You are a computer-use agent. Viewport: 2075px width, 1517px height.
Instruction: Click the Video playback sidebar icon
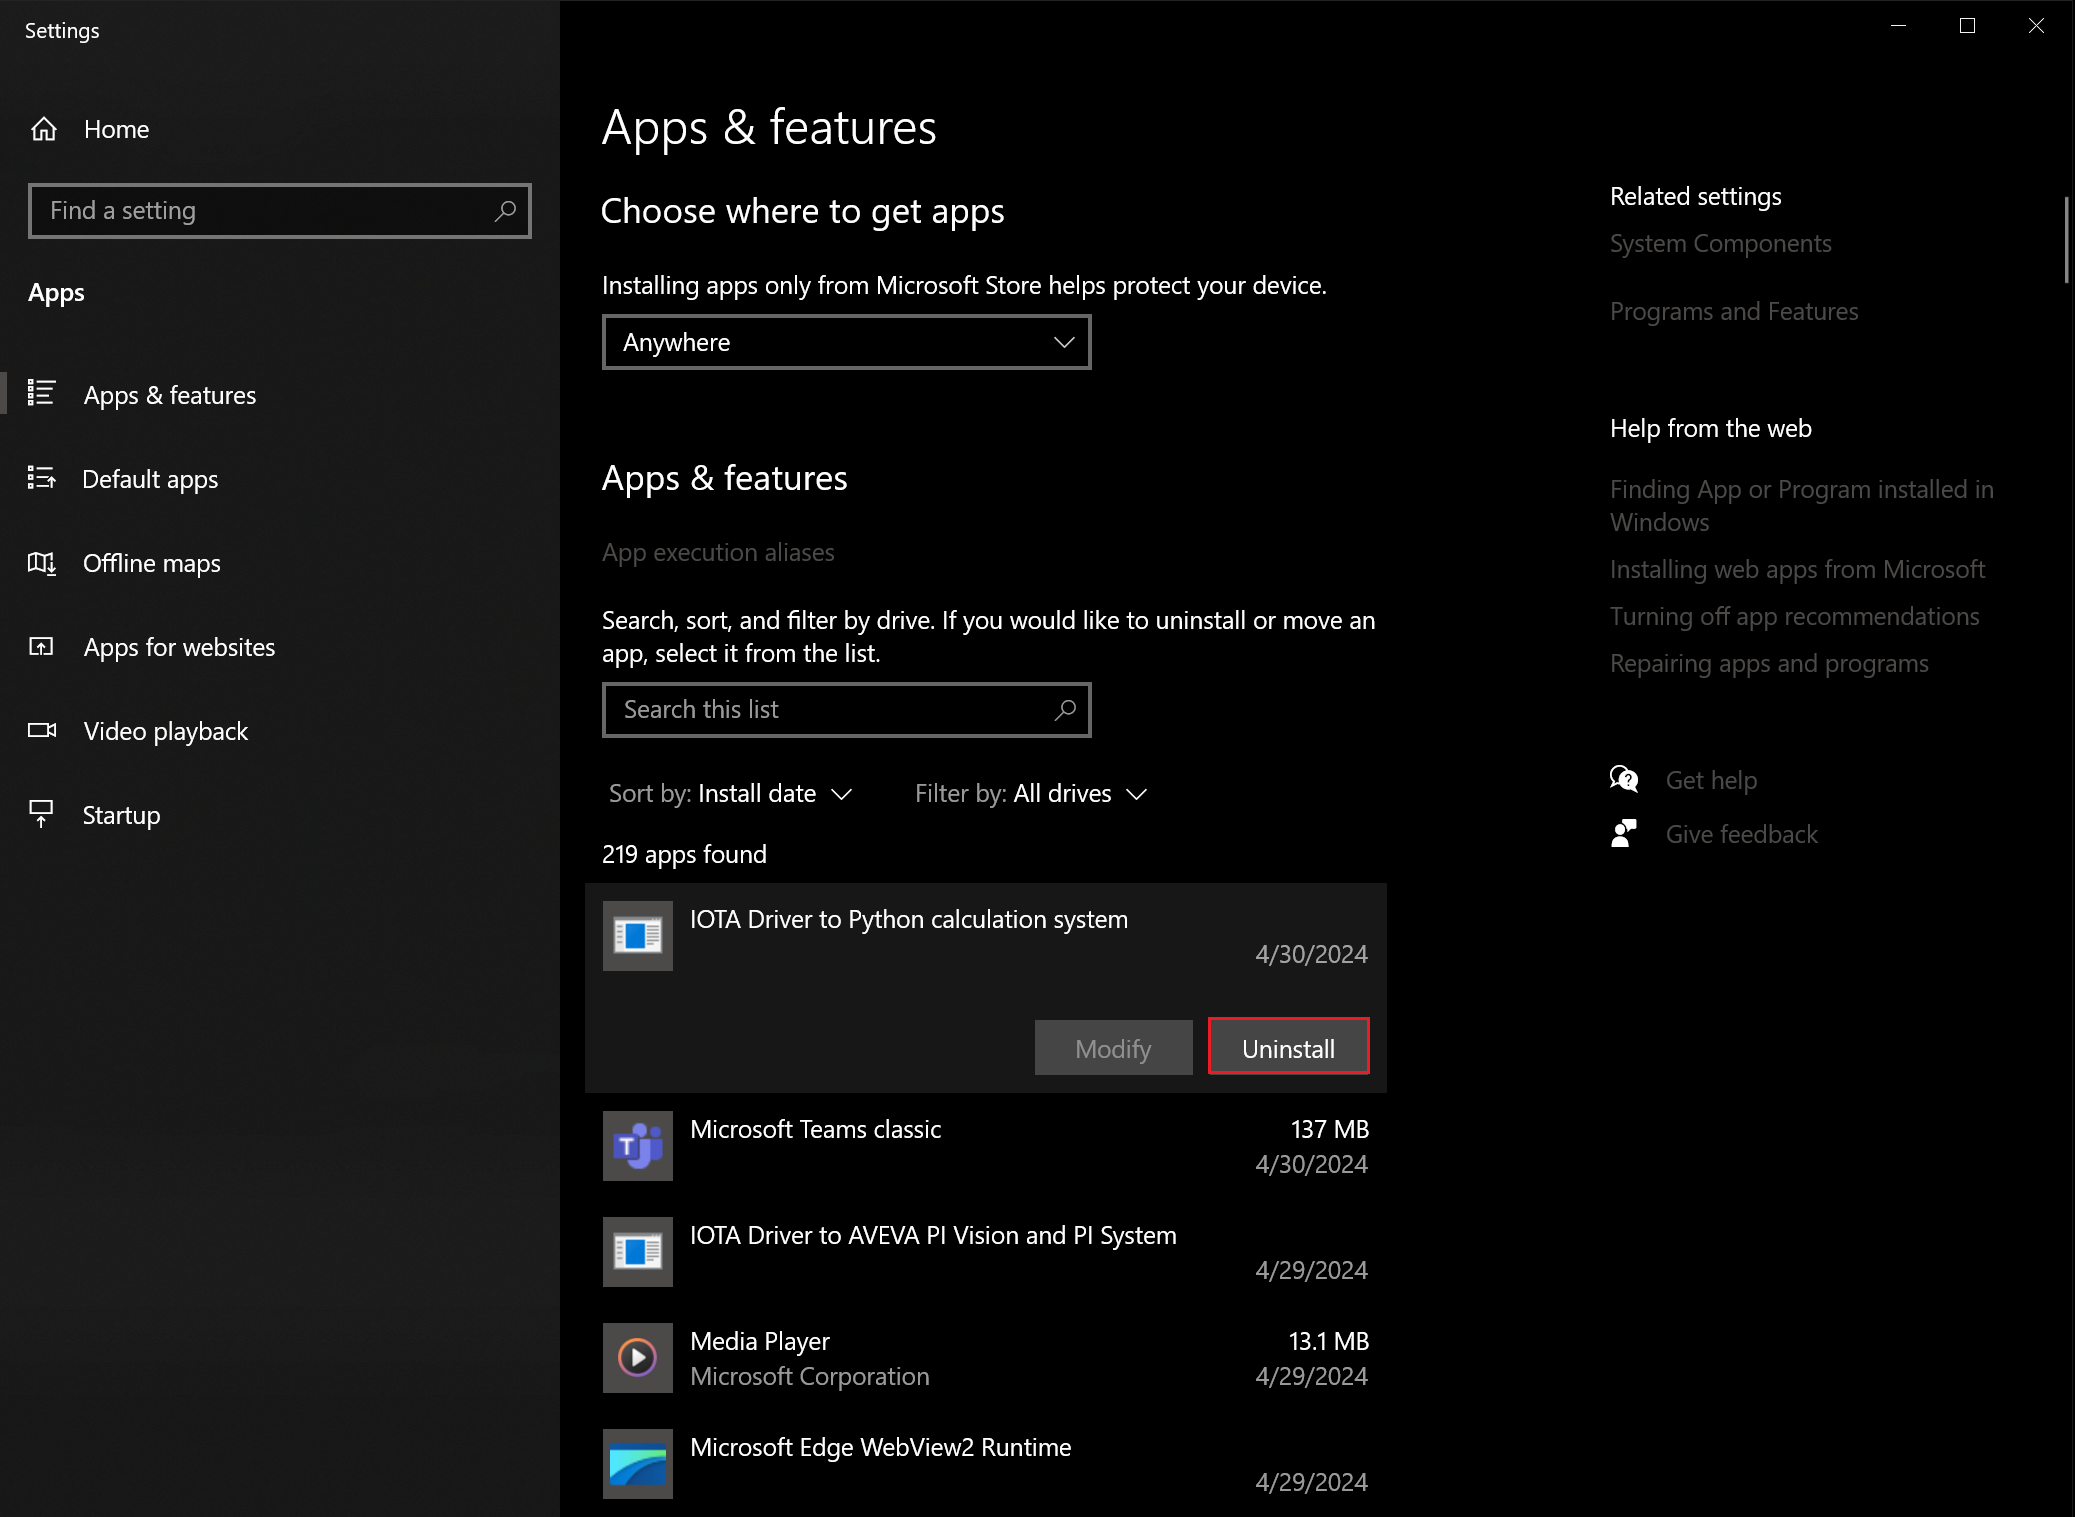point(41,730)
